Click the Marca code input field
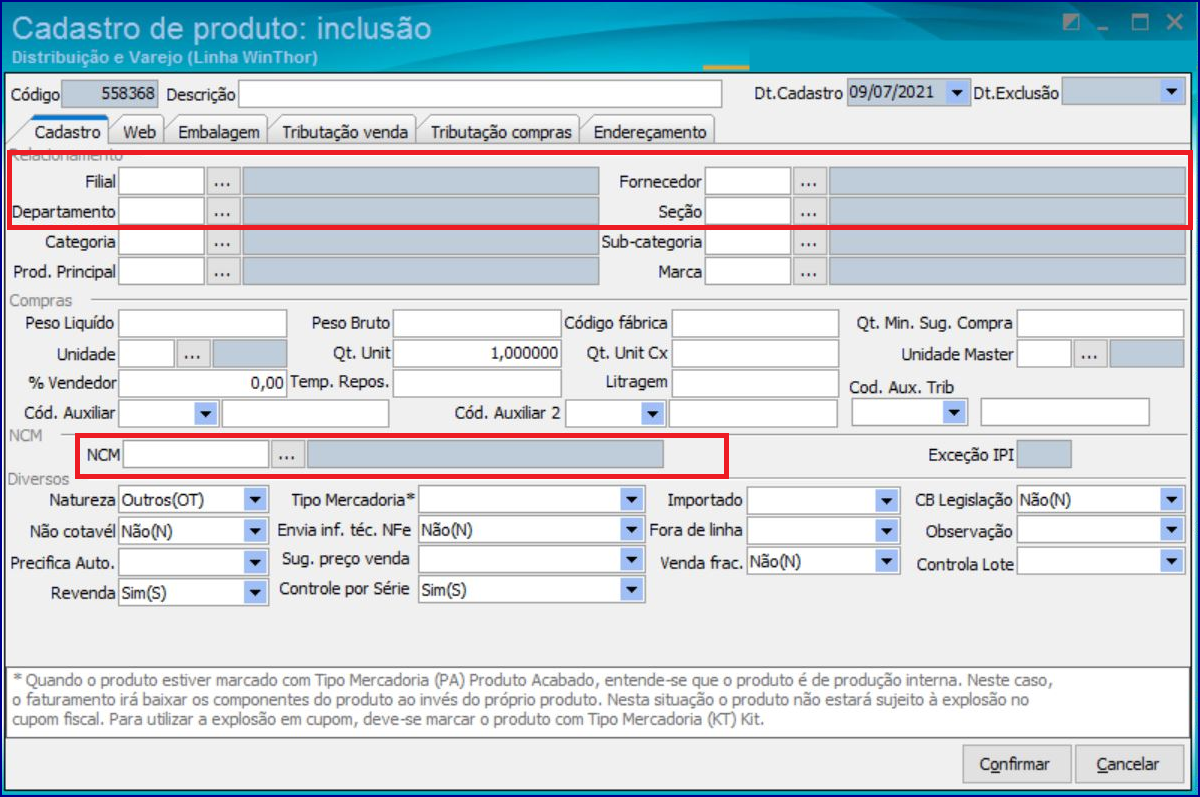The image size is (1200, 797). point(748,271)
